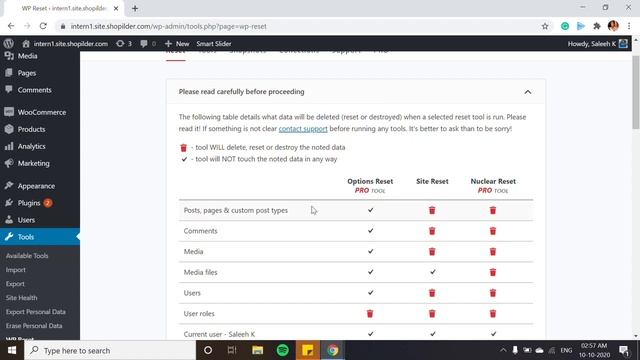Click the New content button
The width and height of the screenshot is (640, 360).
click(x=177, y=44)
